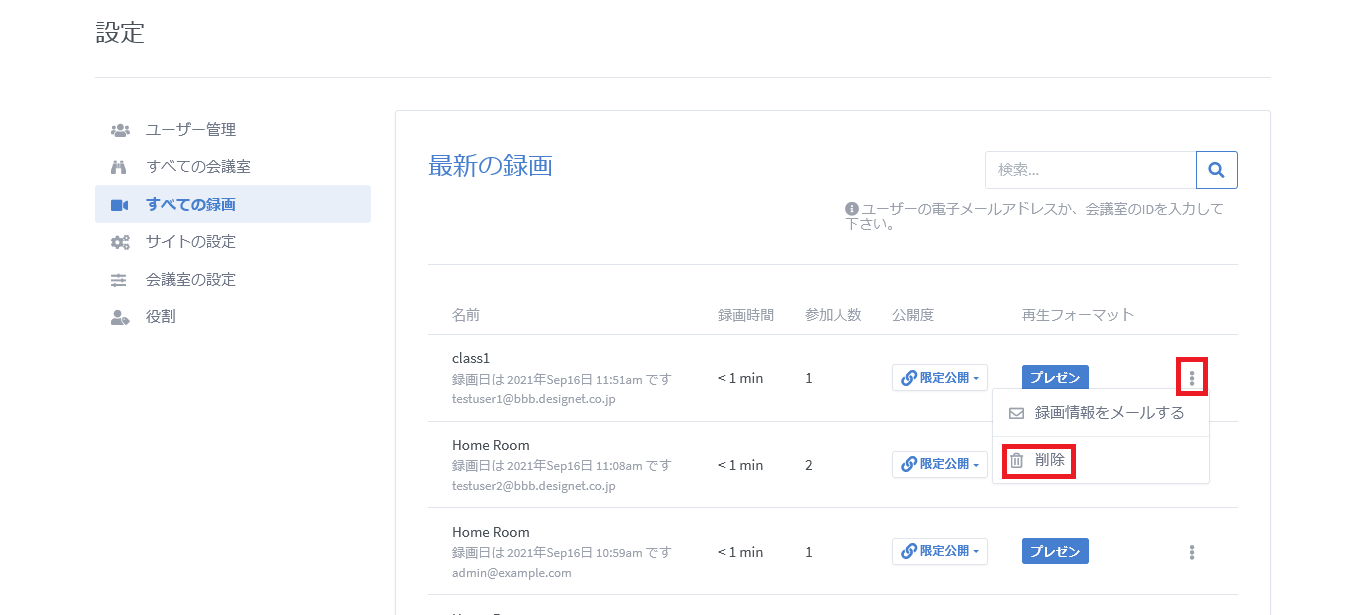Image resolution: width=1366 pixels, height=615 pixels.
Task: Click the role icon beside 役割
Action: click(120, 317)
